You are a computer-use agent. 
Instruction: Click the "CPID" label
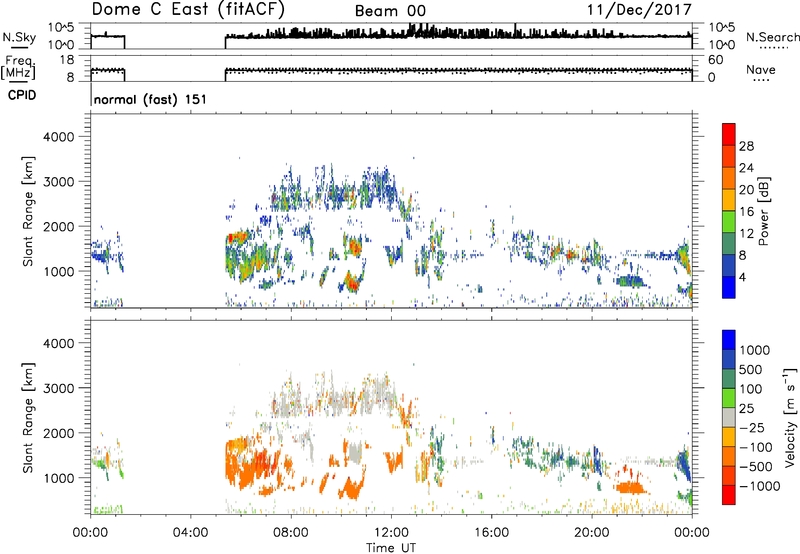pyautogui.click(x=22, y=95)
